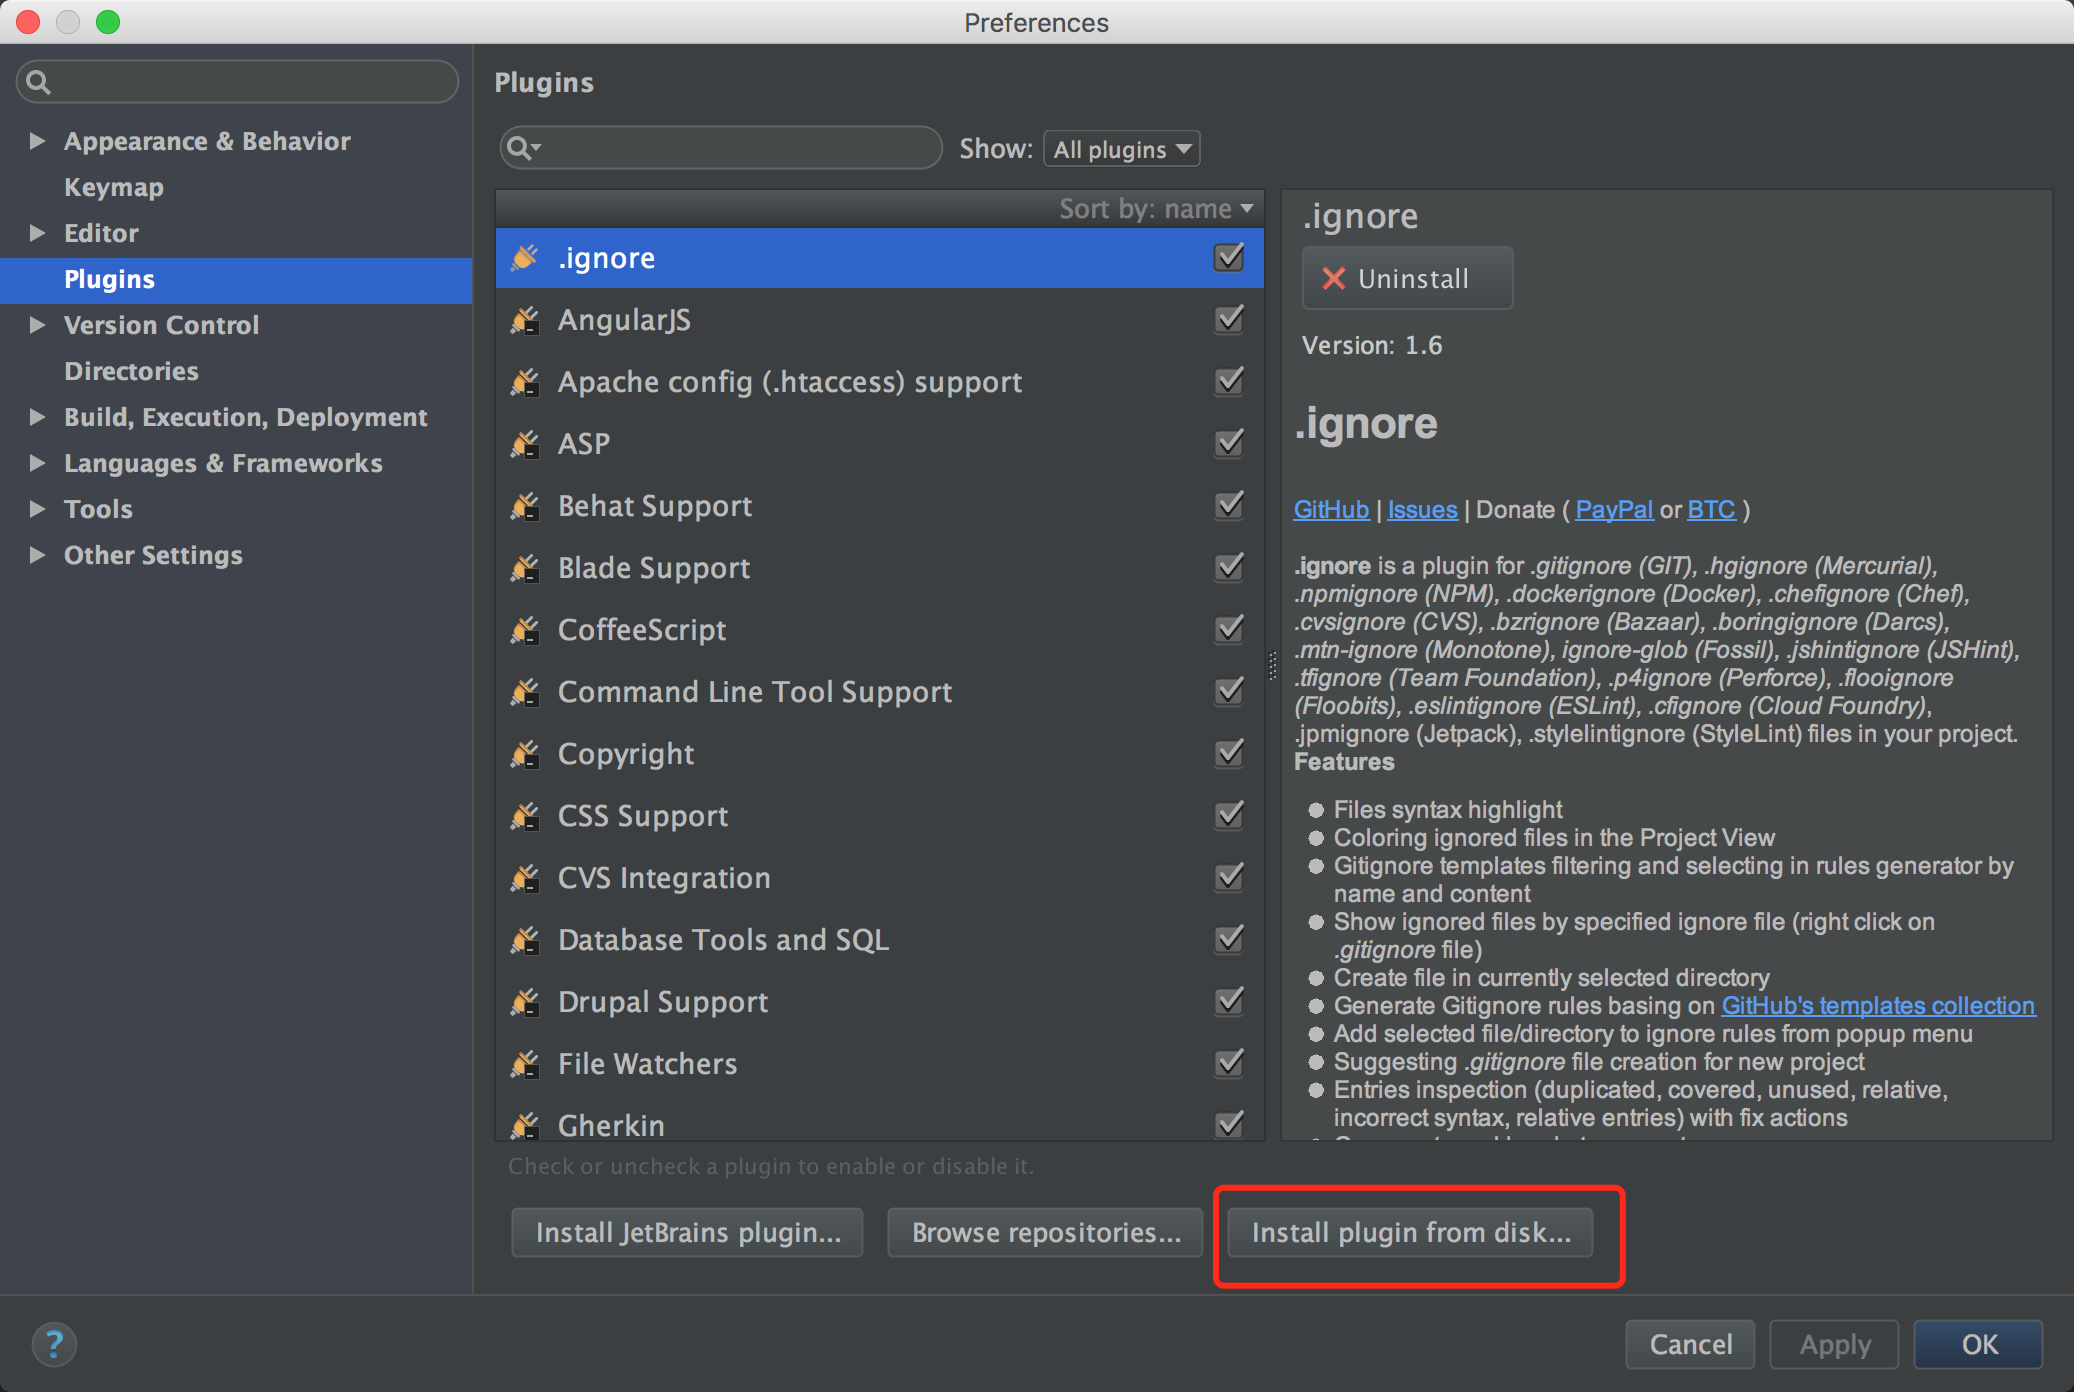Click the .ignore plugin icon

525,258
